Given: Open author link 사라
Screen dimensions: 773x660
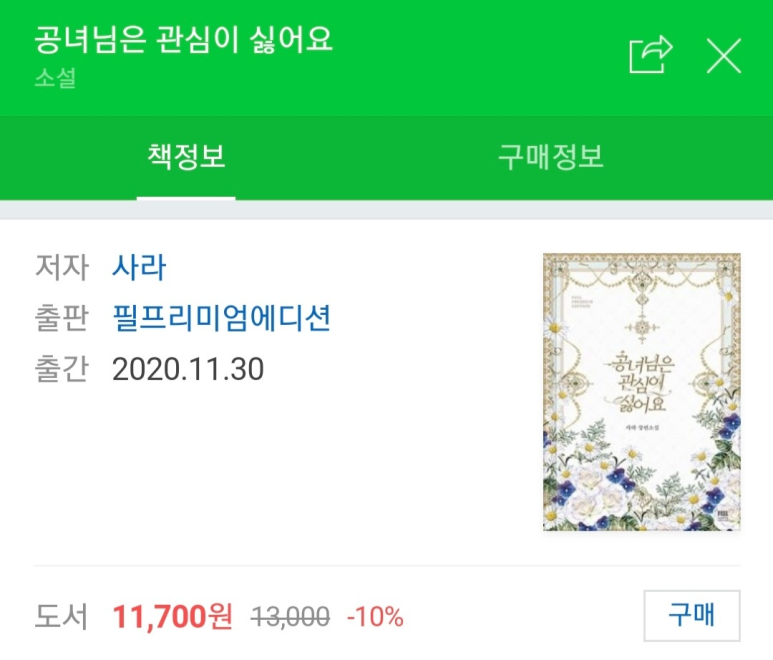Looking at the screenshot, I should coord(139,268).
